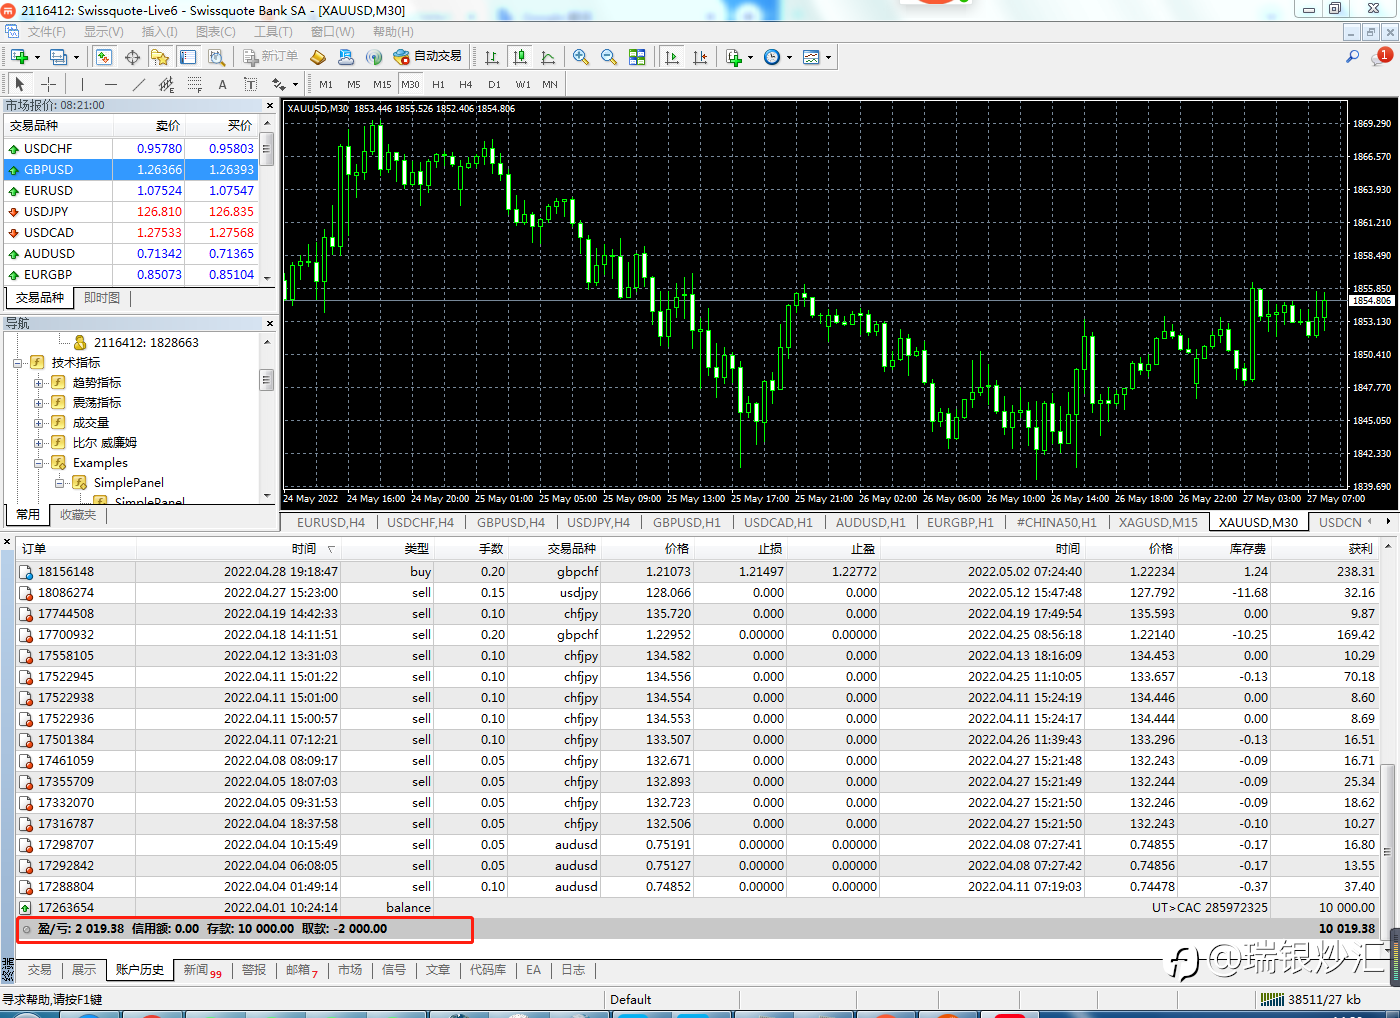1400x1018 pixels.
Task: Draw a horizontal line tool
Action: click(111, 84)
